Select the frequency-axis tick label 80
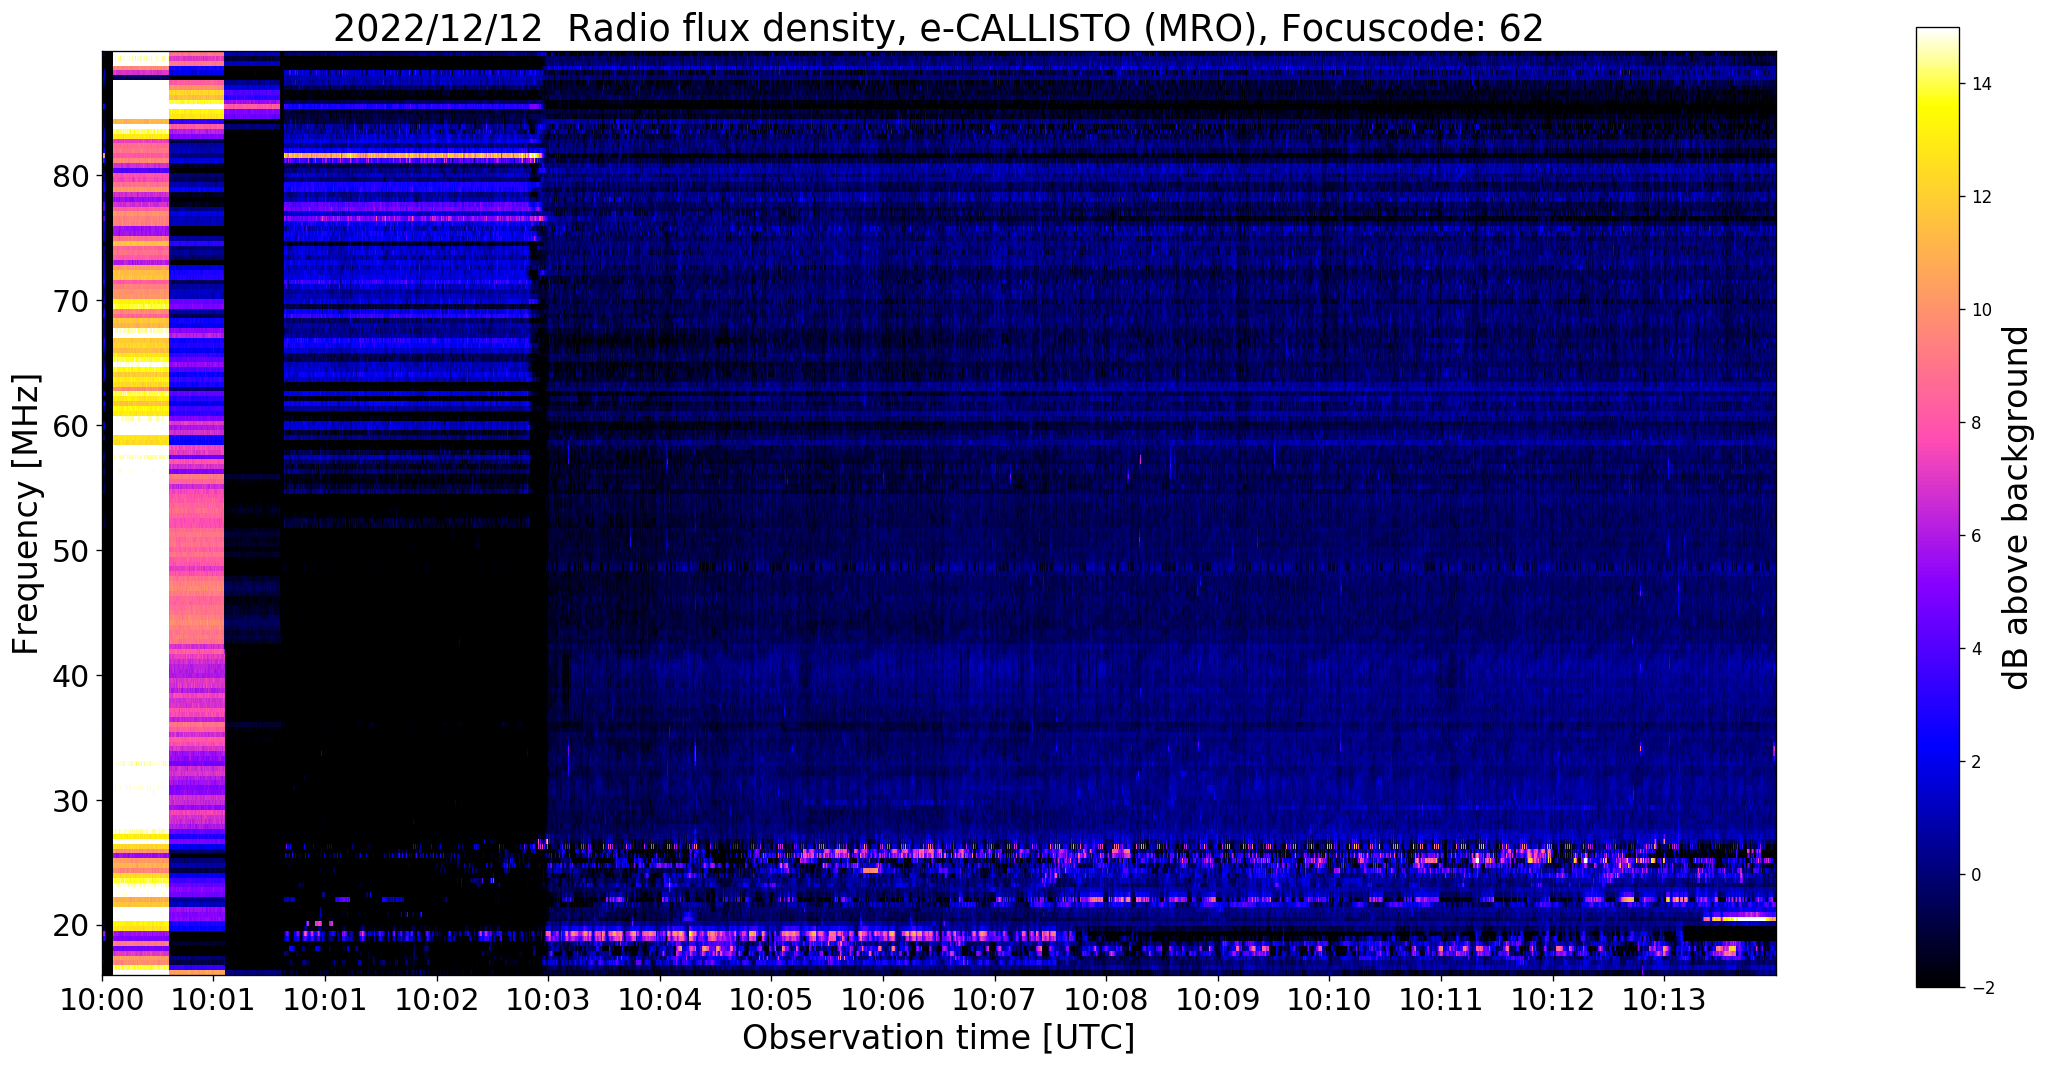2047x1067 pixels. click(72, 176)
